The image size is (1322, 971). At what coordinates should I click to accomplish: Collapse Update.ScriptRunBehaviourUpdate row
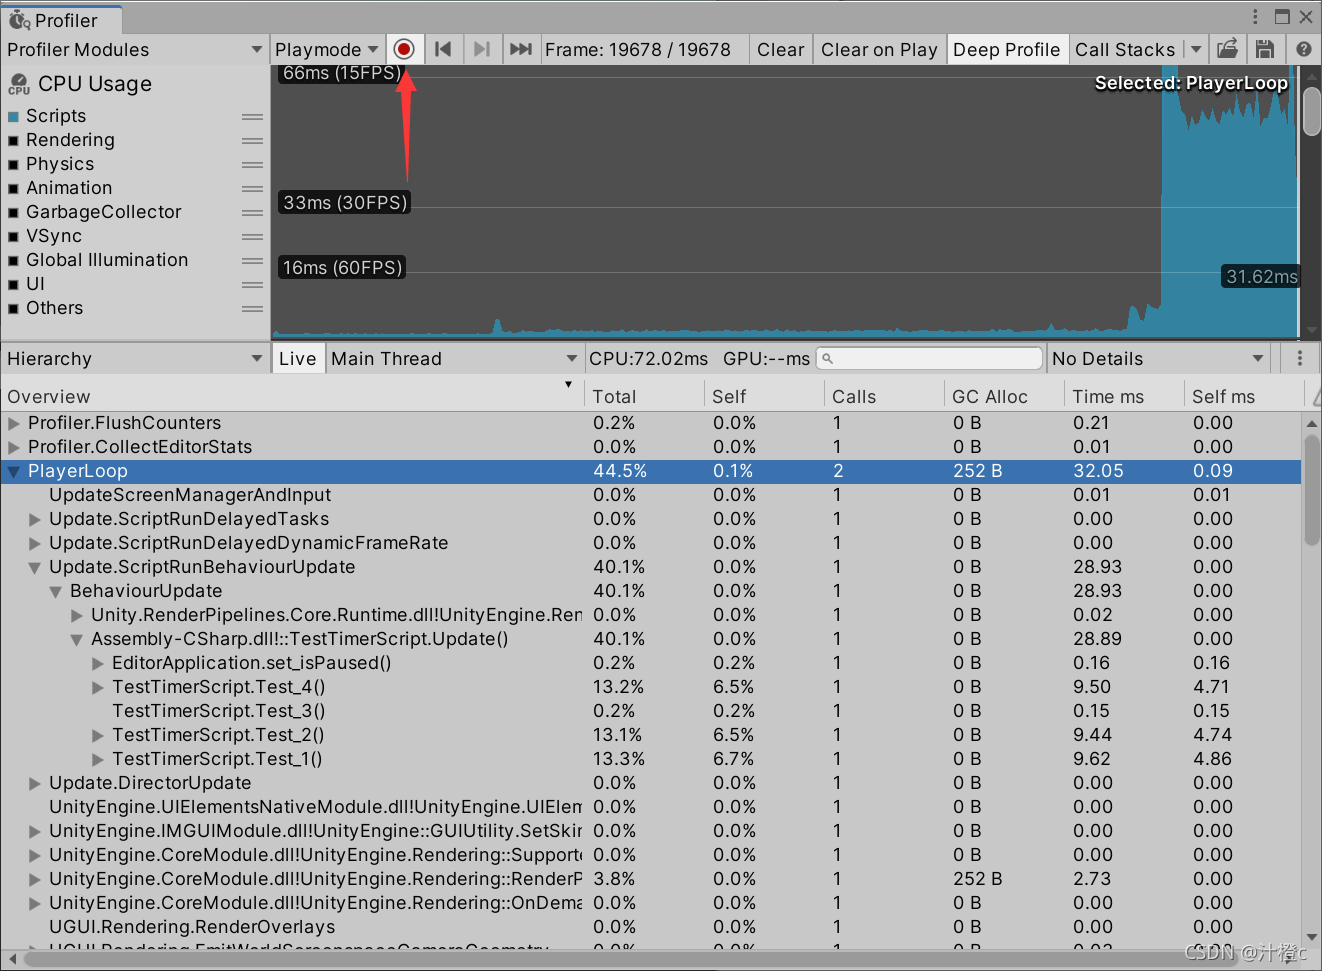point(35,567)
